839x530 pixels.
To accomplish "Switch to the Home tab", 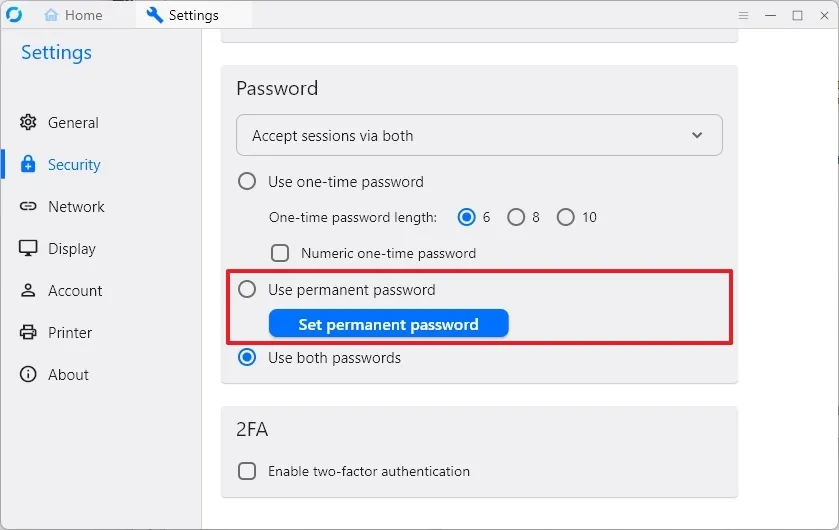I will 74,15.
